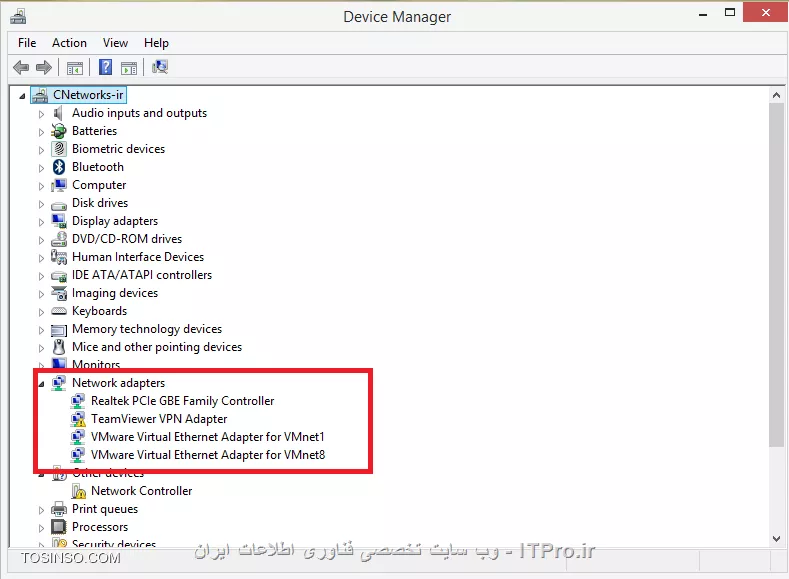This screenshot has width=789, height=579.
Task: Click the action pane toolbar icon
Action: coord(129,67)
